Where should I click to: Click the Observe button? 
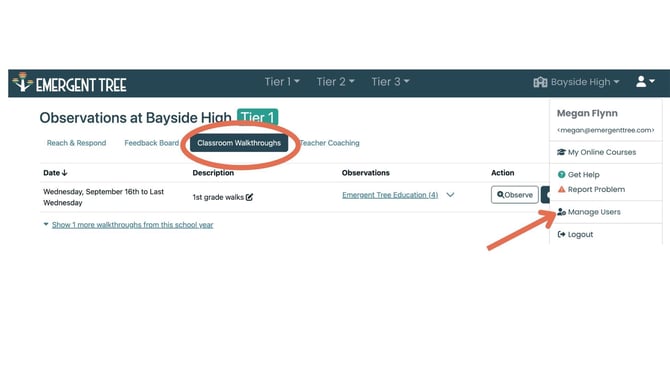point(514,195)
